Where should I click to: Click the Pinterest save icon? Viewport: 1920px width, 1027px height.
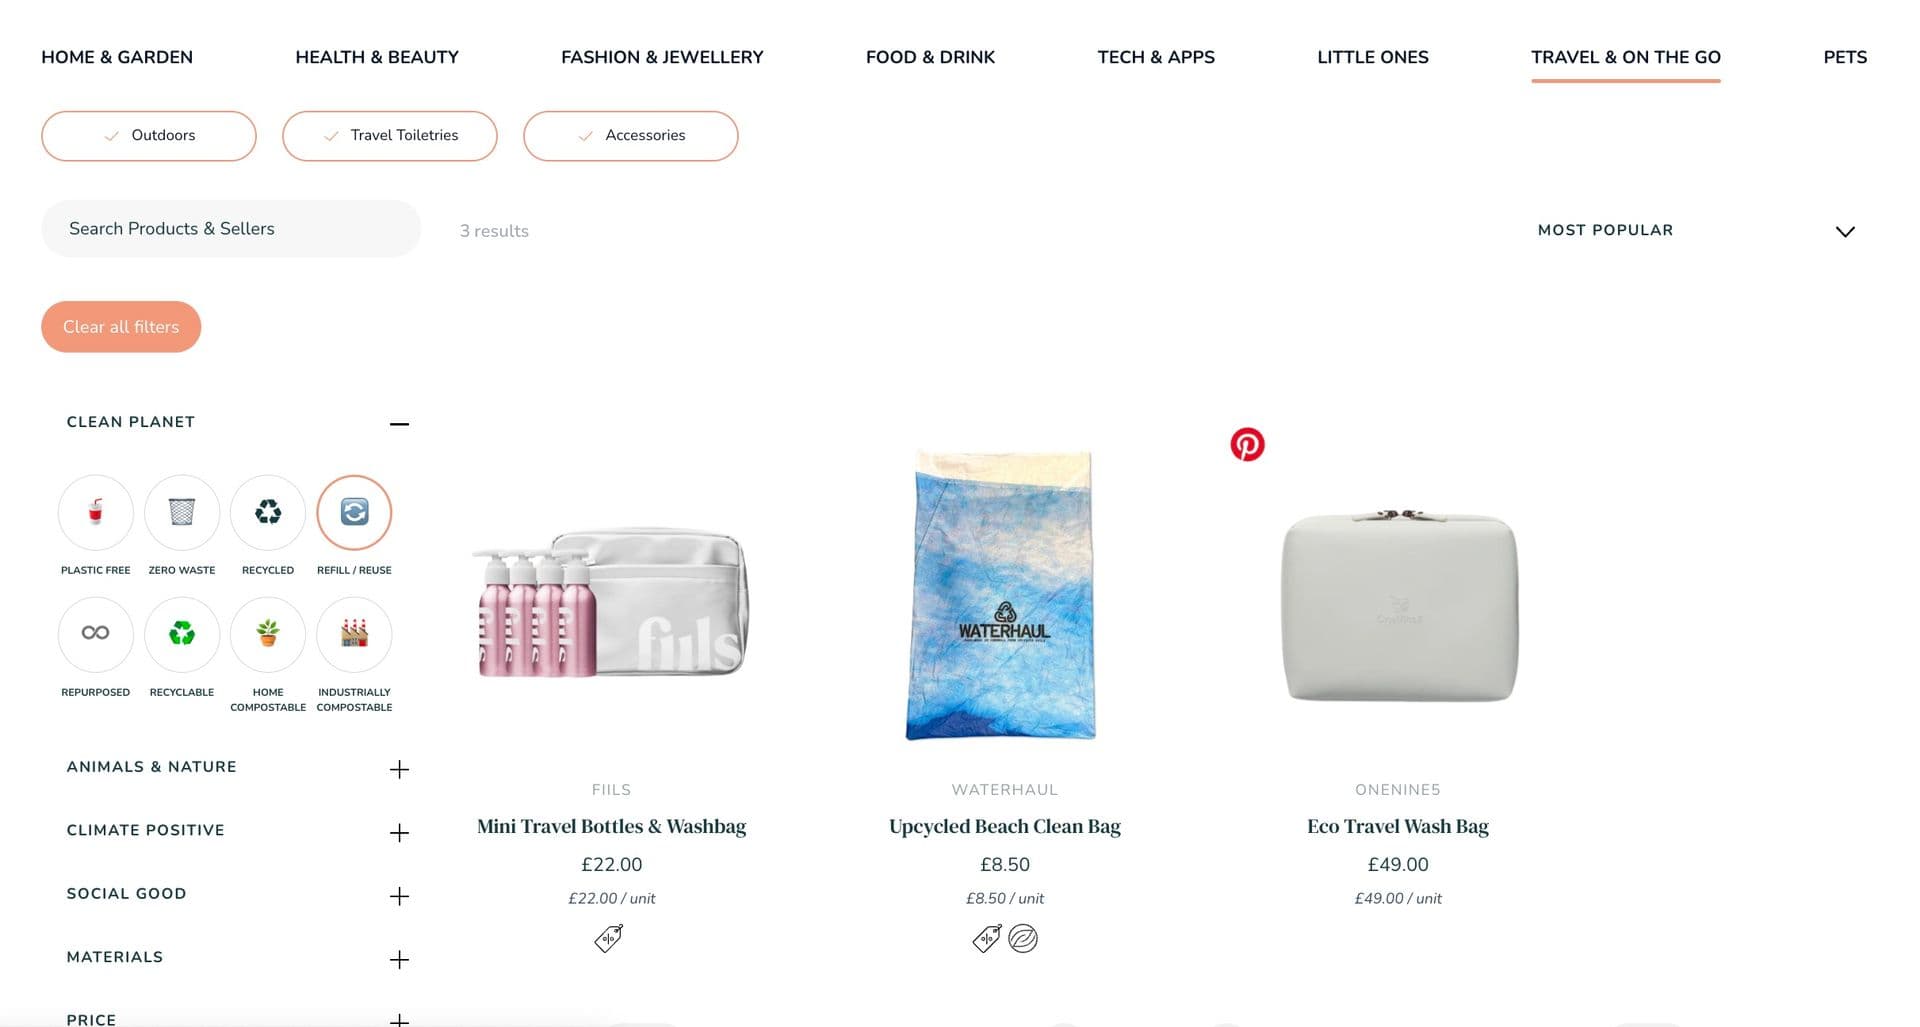pos(1247,444)
